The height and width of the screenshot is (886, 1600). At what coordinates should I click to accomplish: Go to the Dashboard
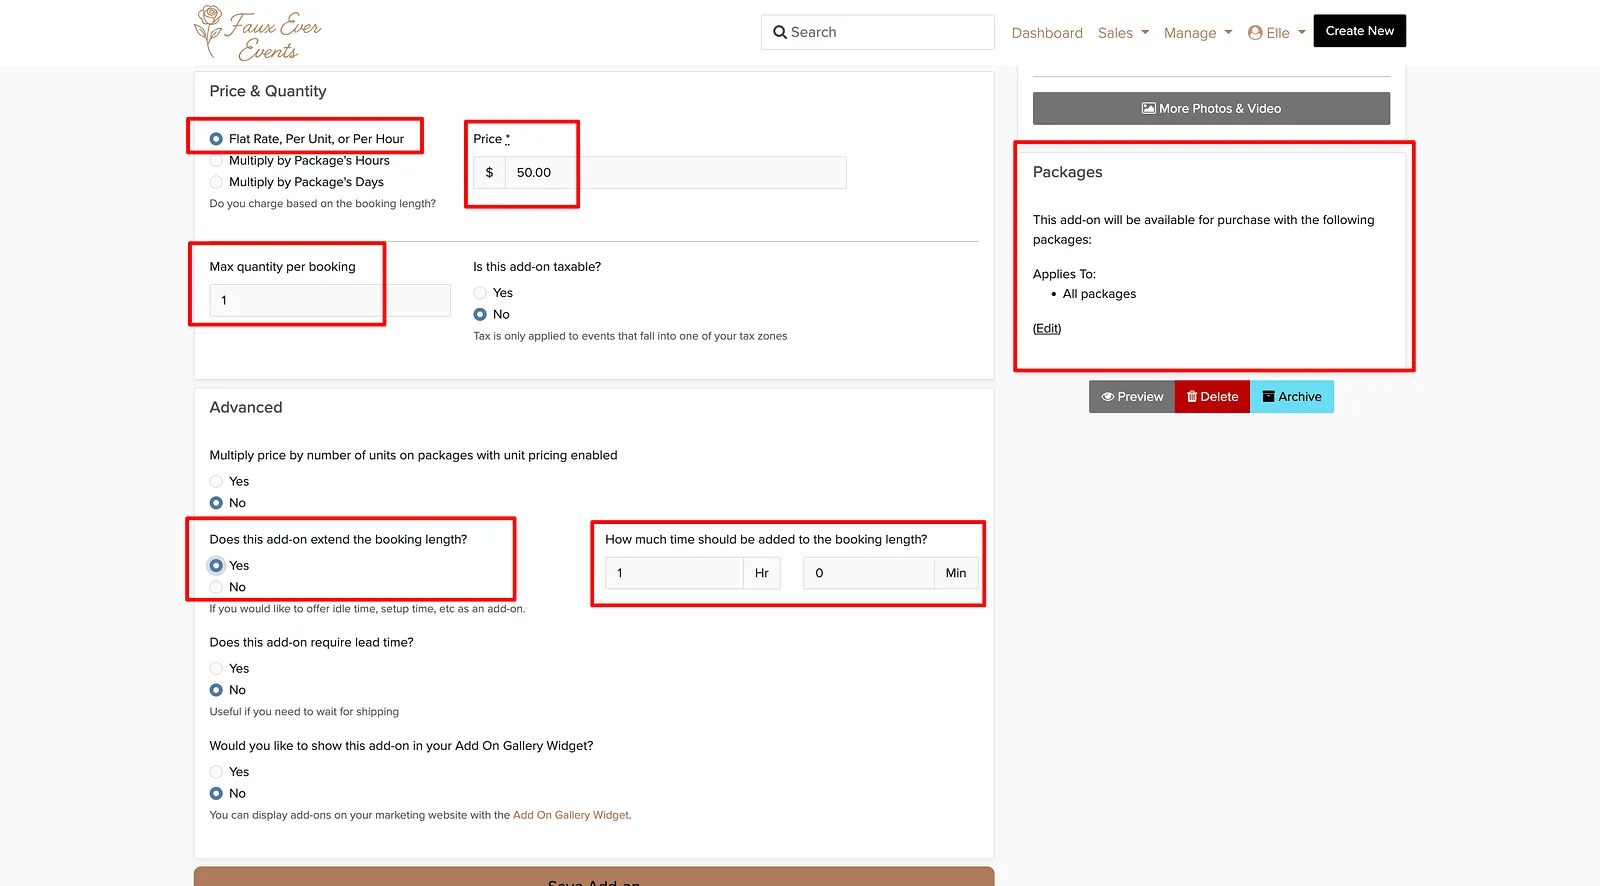1047,33
